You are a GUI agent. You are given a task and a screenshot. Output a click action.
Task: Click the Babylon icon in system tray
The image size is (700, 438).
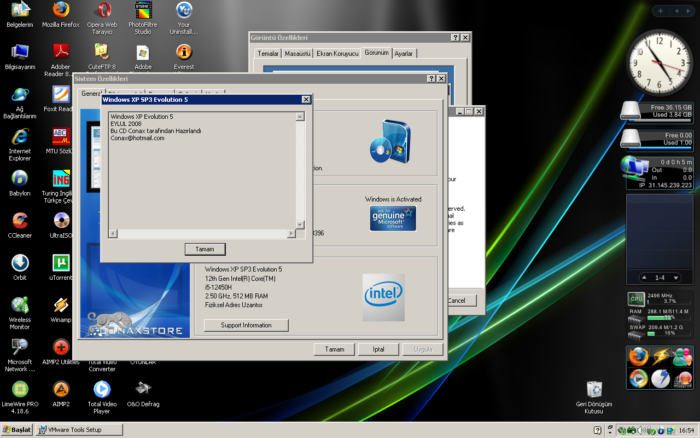tap(661, 431)
